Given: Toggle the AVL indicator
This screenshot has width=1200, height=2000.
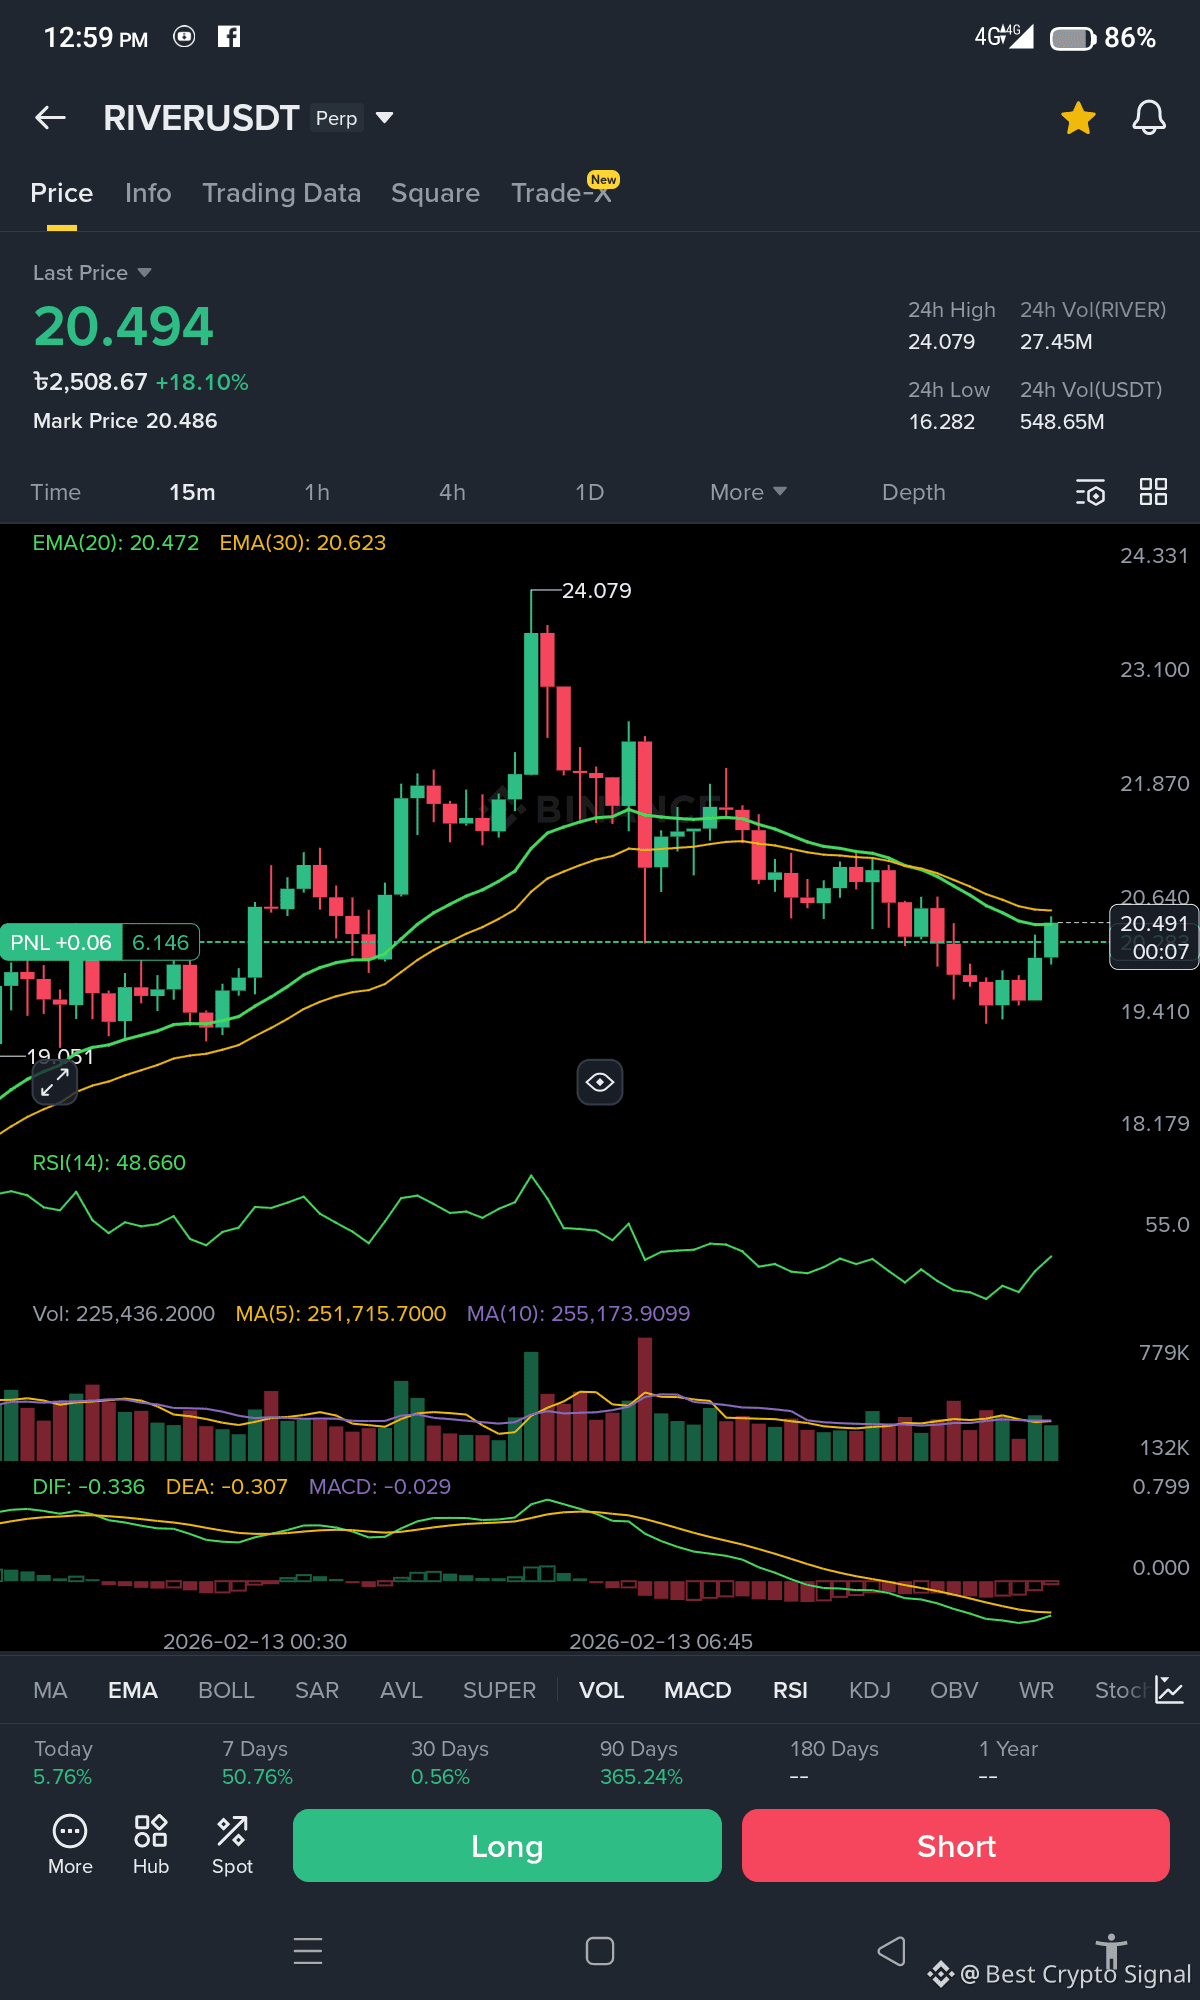Looking at the screenshot, I should (401, 1690).
